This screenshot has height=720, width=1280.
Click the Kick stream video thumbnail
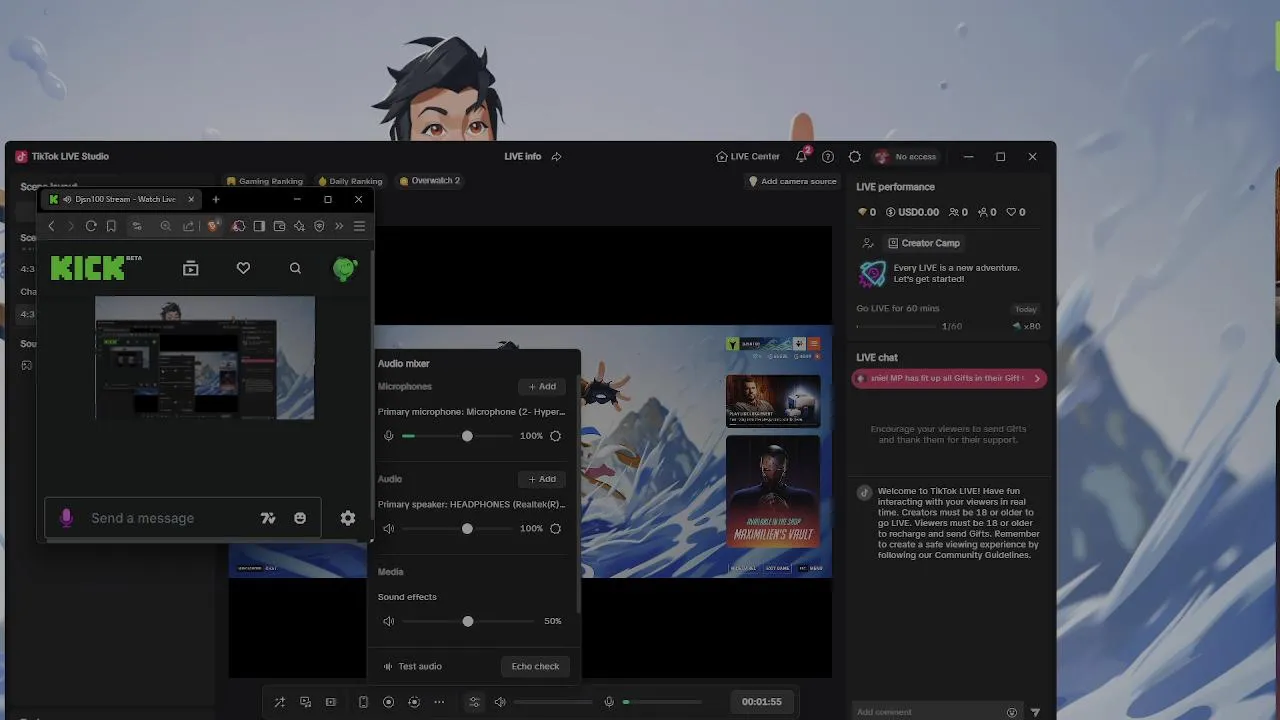click(205, 357)
